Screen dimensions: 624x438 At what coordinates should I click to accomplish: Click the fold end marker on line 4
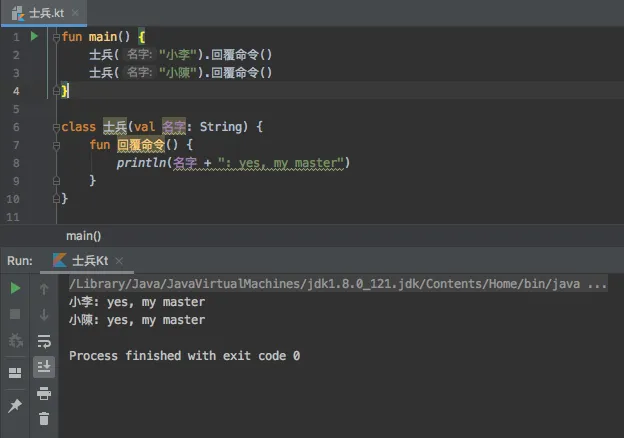56,91
